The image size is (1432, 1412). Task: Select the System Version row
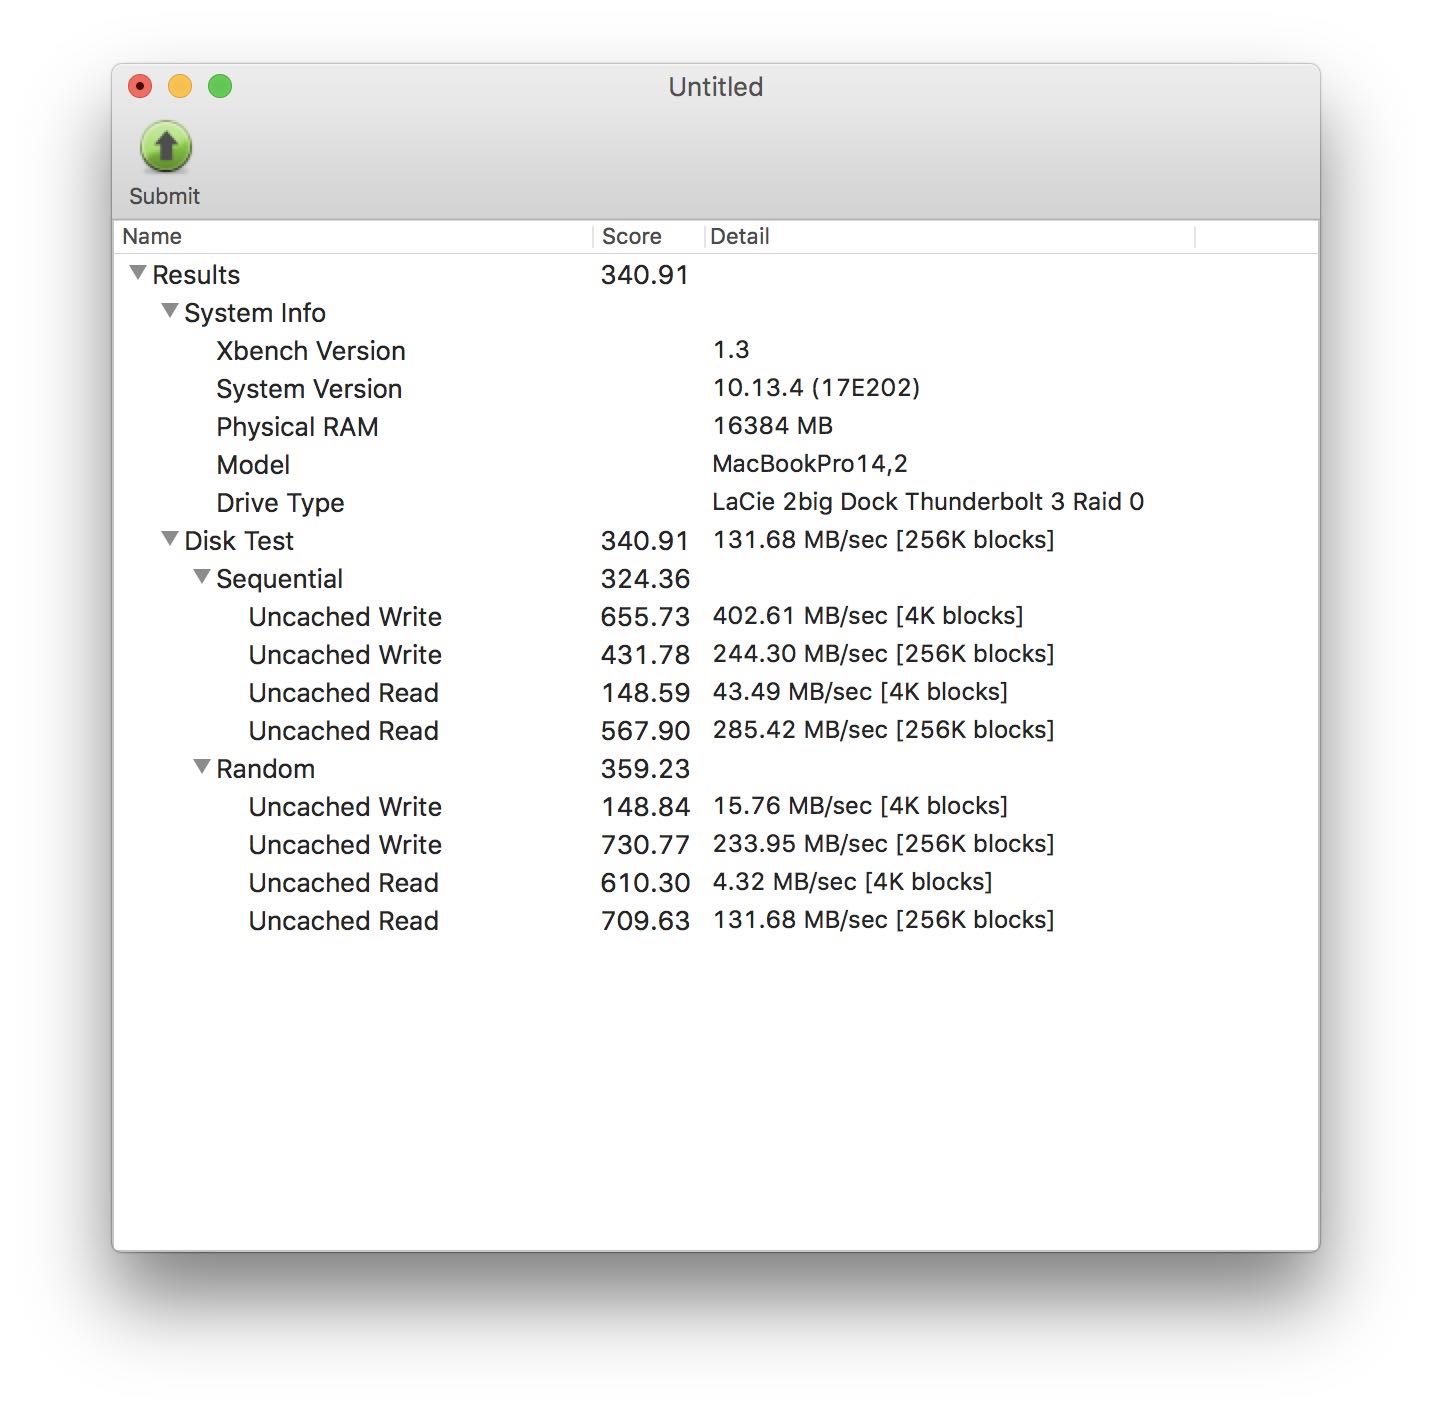tap(309, 389)
